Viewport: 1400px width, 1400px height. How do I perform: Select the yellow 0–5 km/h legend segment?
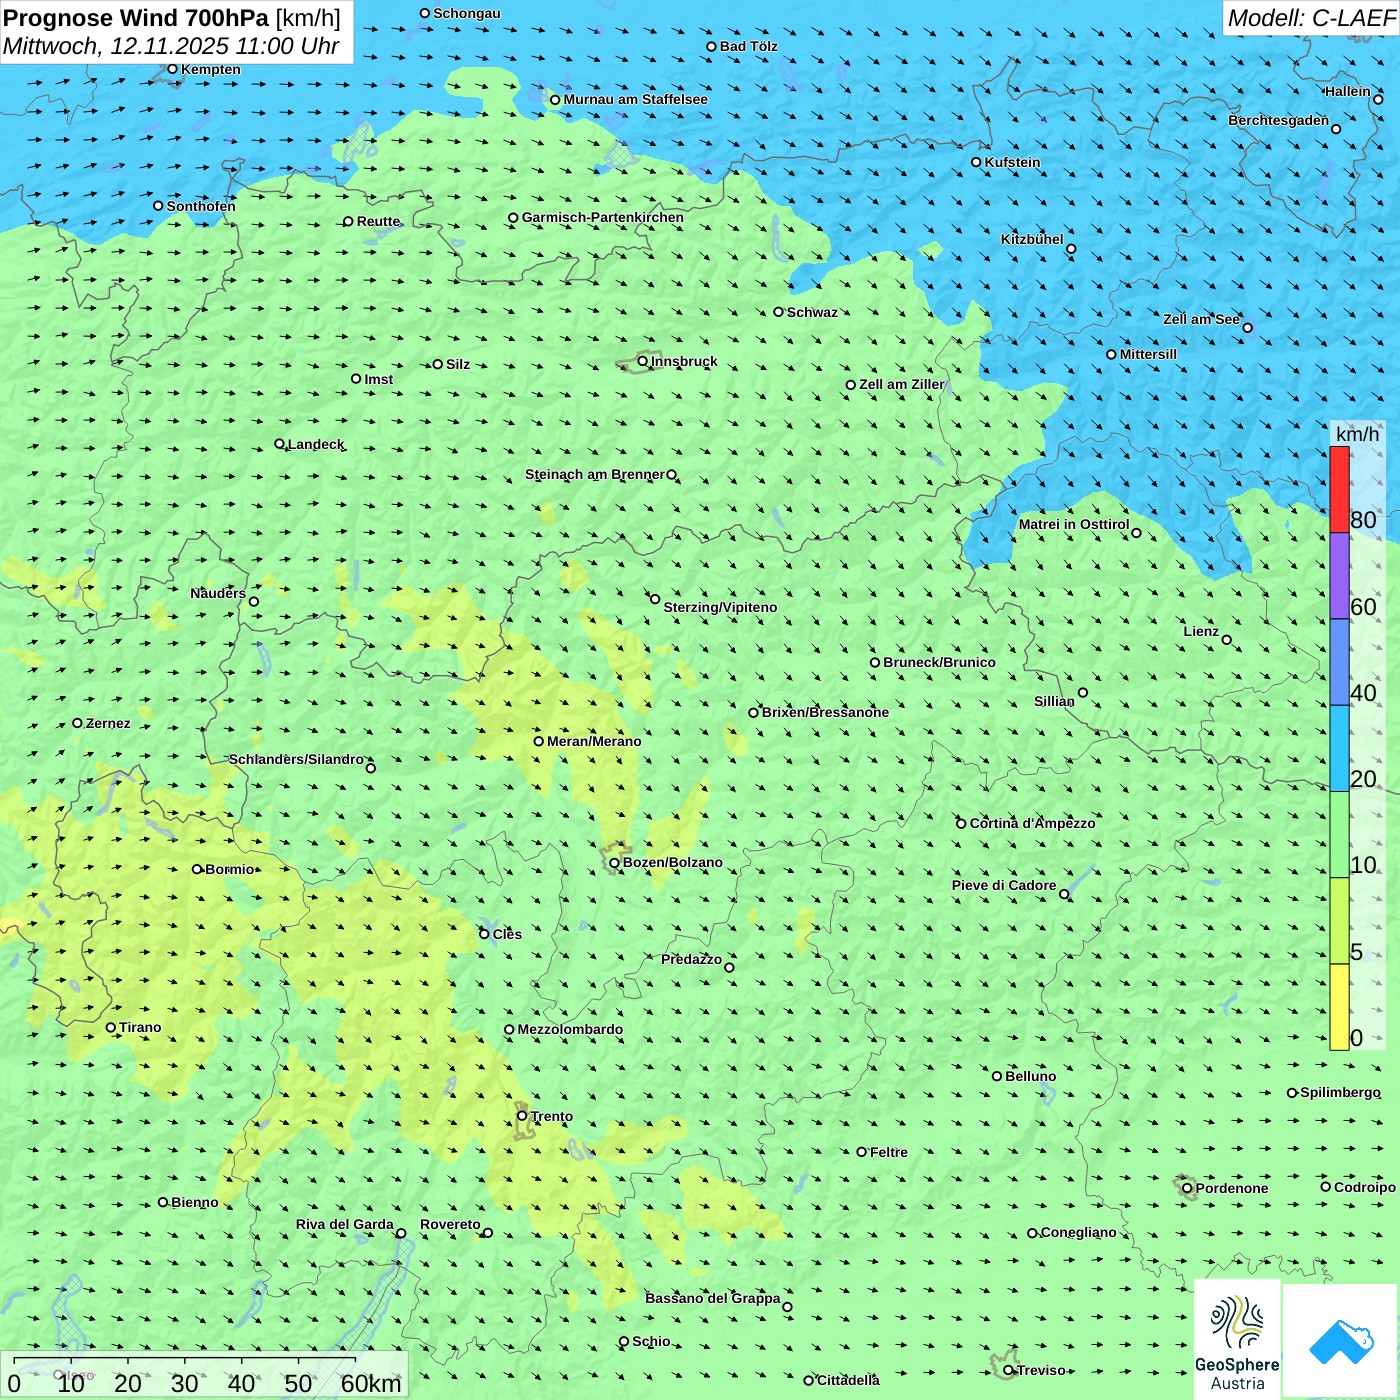1339,1006
